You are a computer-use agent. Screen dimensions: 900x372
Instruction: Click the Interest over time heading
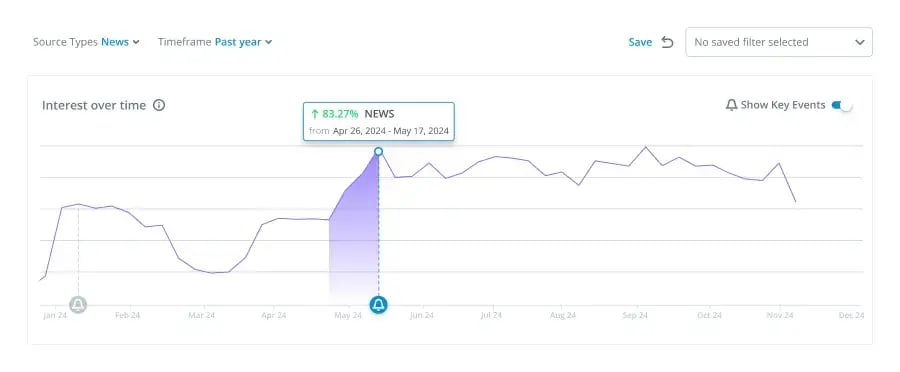click(94, 106)
